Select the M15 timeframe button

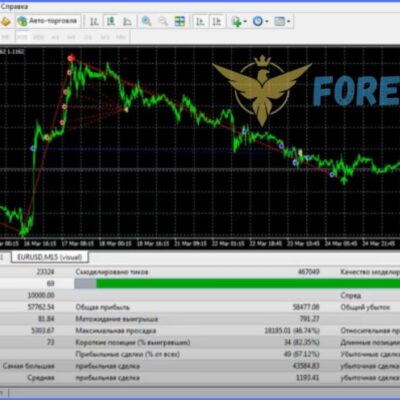pyautogui.click(x=22, y=37)
